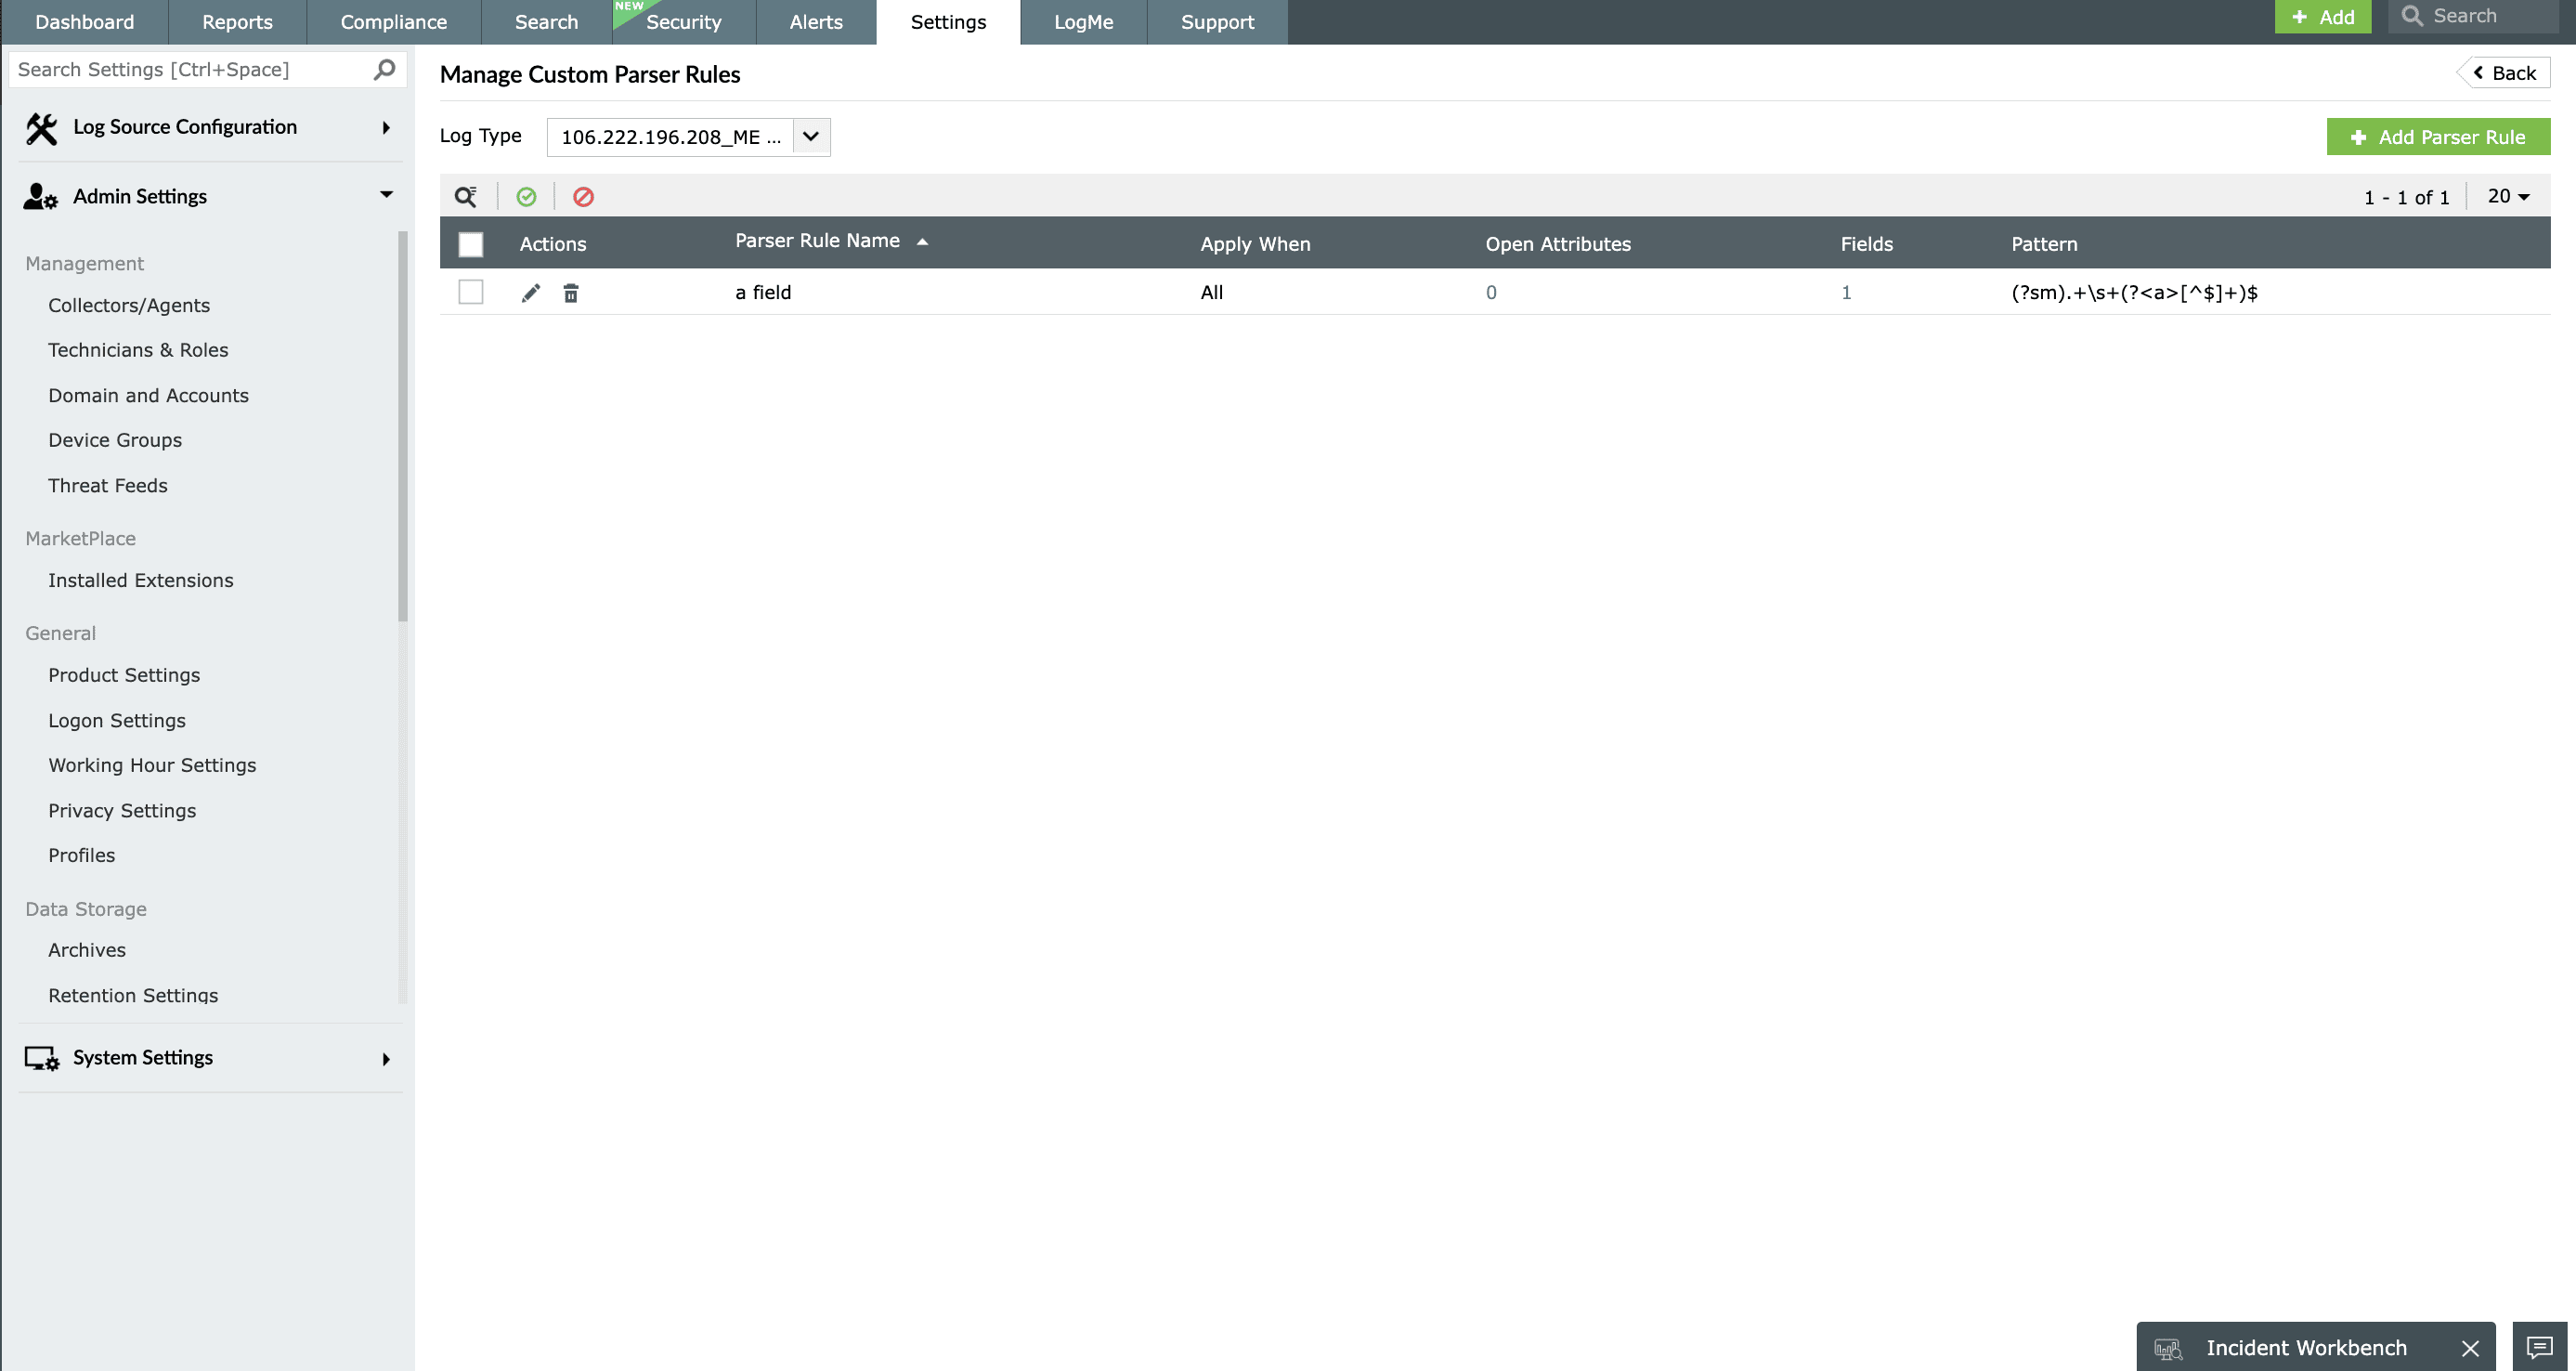Click the settings search magnifier icon
Screen dimensions: 2576x1371
click(385, 69)
